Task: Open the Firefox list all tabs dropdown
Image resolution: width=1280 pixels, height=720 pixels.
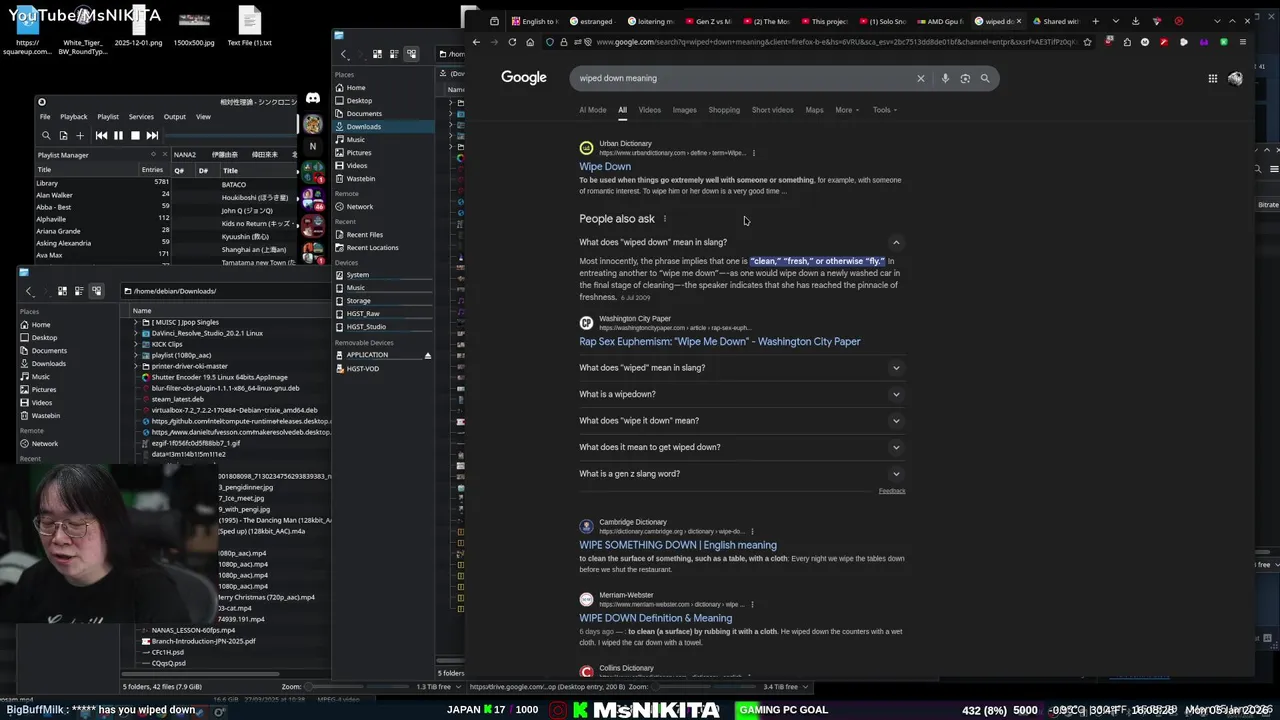Action: pos(1116,21)
